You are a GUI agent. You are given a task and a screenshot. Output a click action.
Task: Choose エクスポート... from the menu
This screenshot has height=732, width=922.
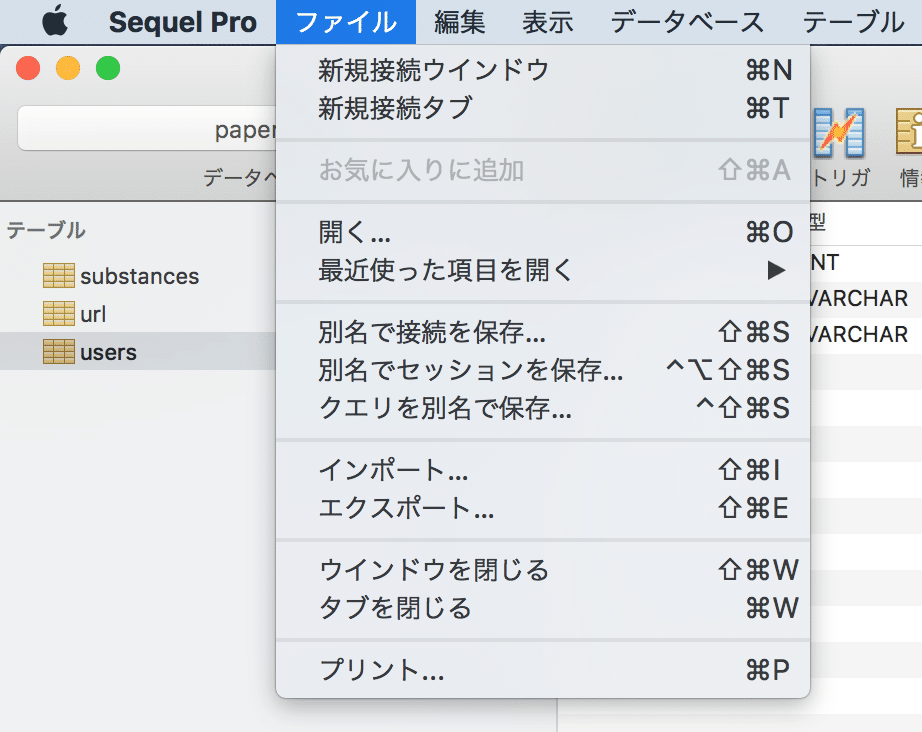click(543, 509)
